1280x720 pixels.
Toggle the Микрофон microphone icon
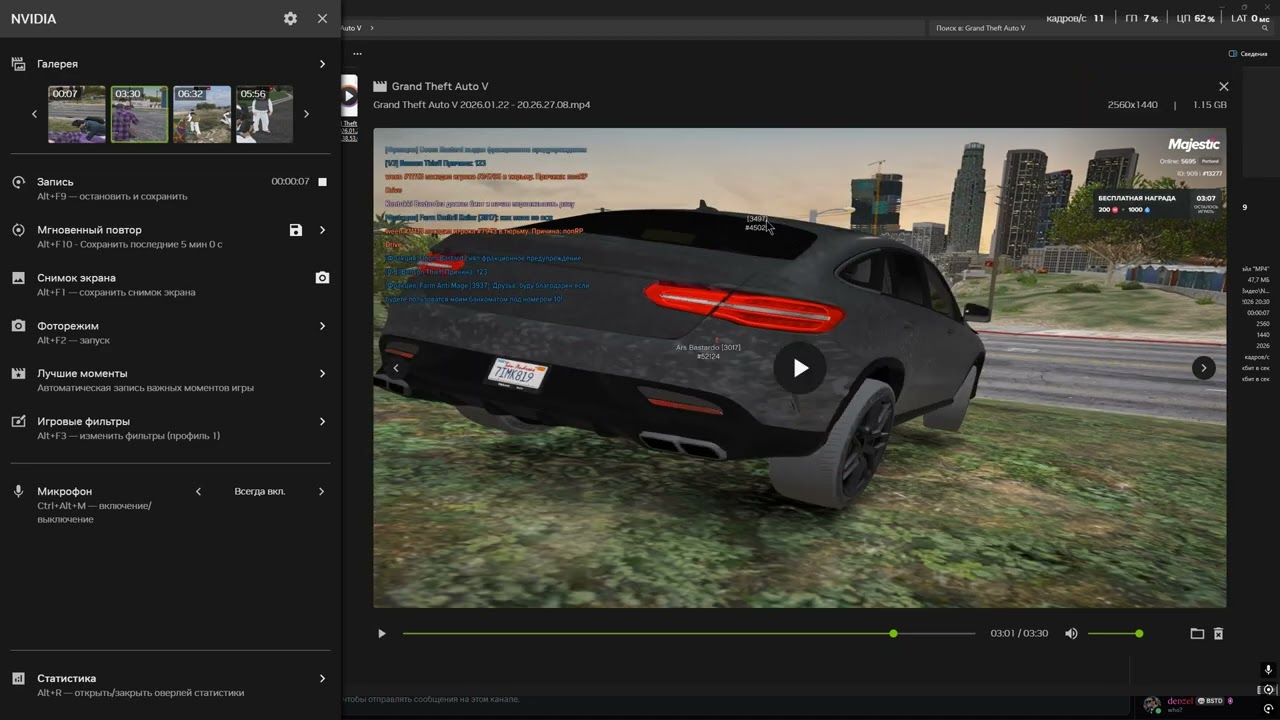pyautogui.click(x=18, y=492)
